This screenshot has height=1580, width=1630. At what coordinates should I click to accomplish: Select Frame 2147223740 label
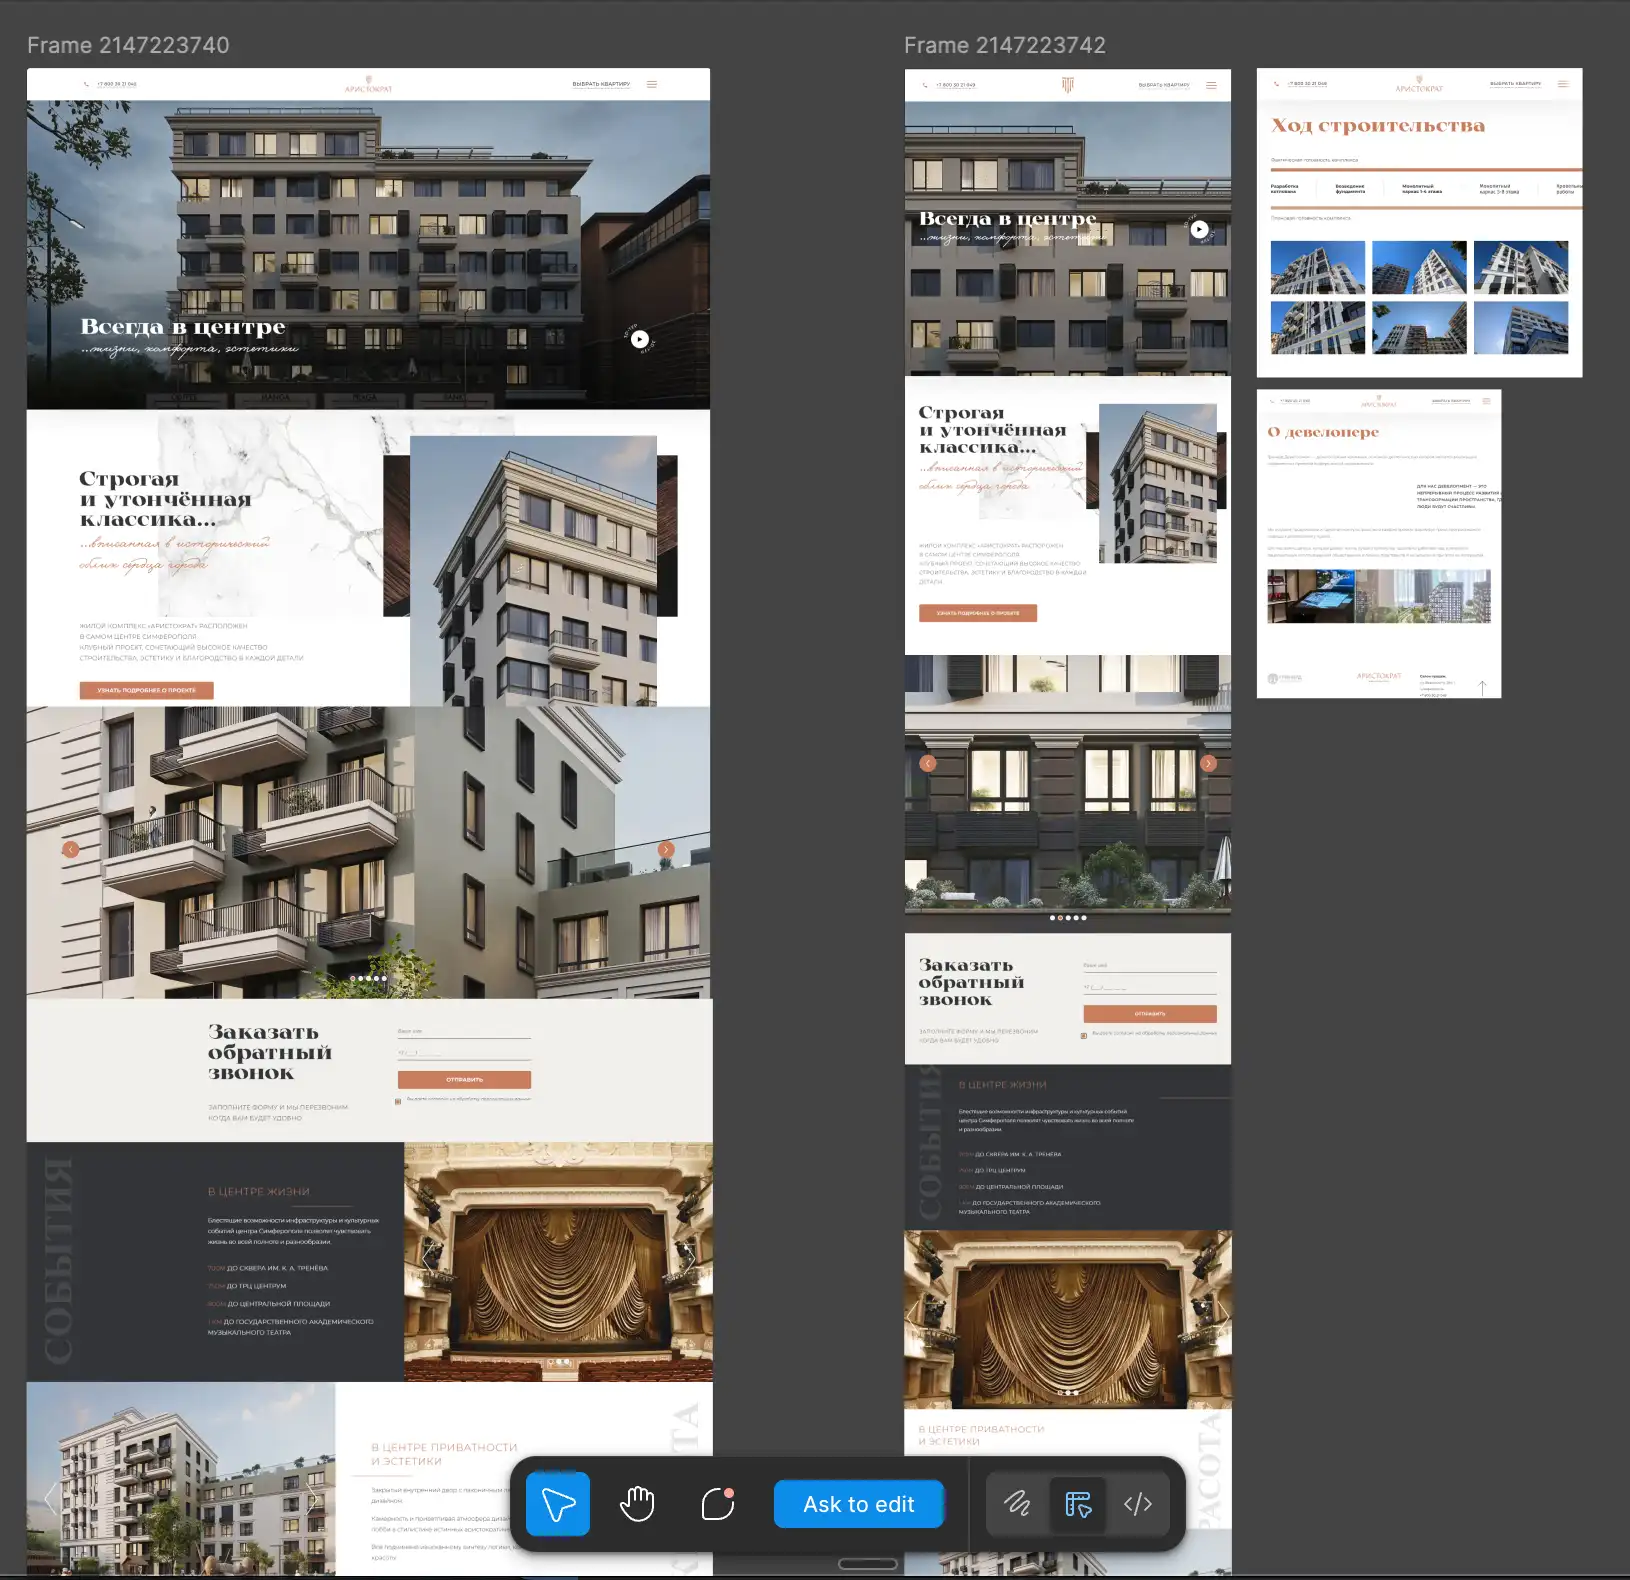click(128, 45)
